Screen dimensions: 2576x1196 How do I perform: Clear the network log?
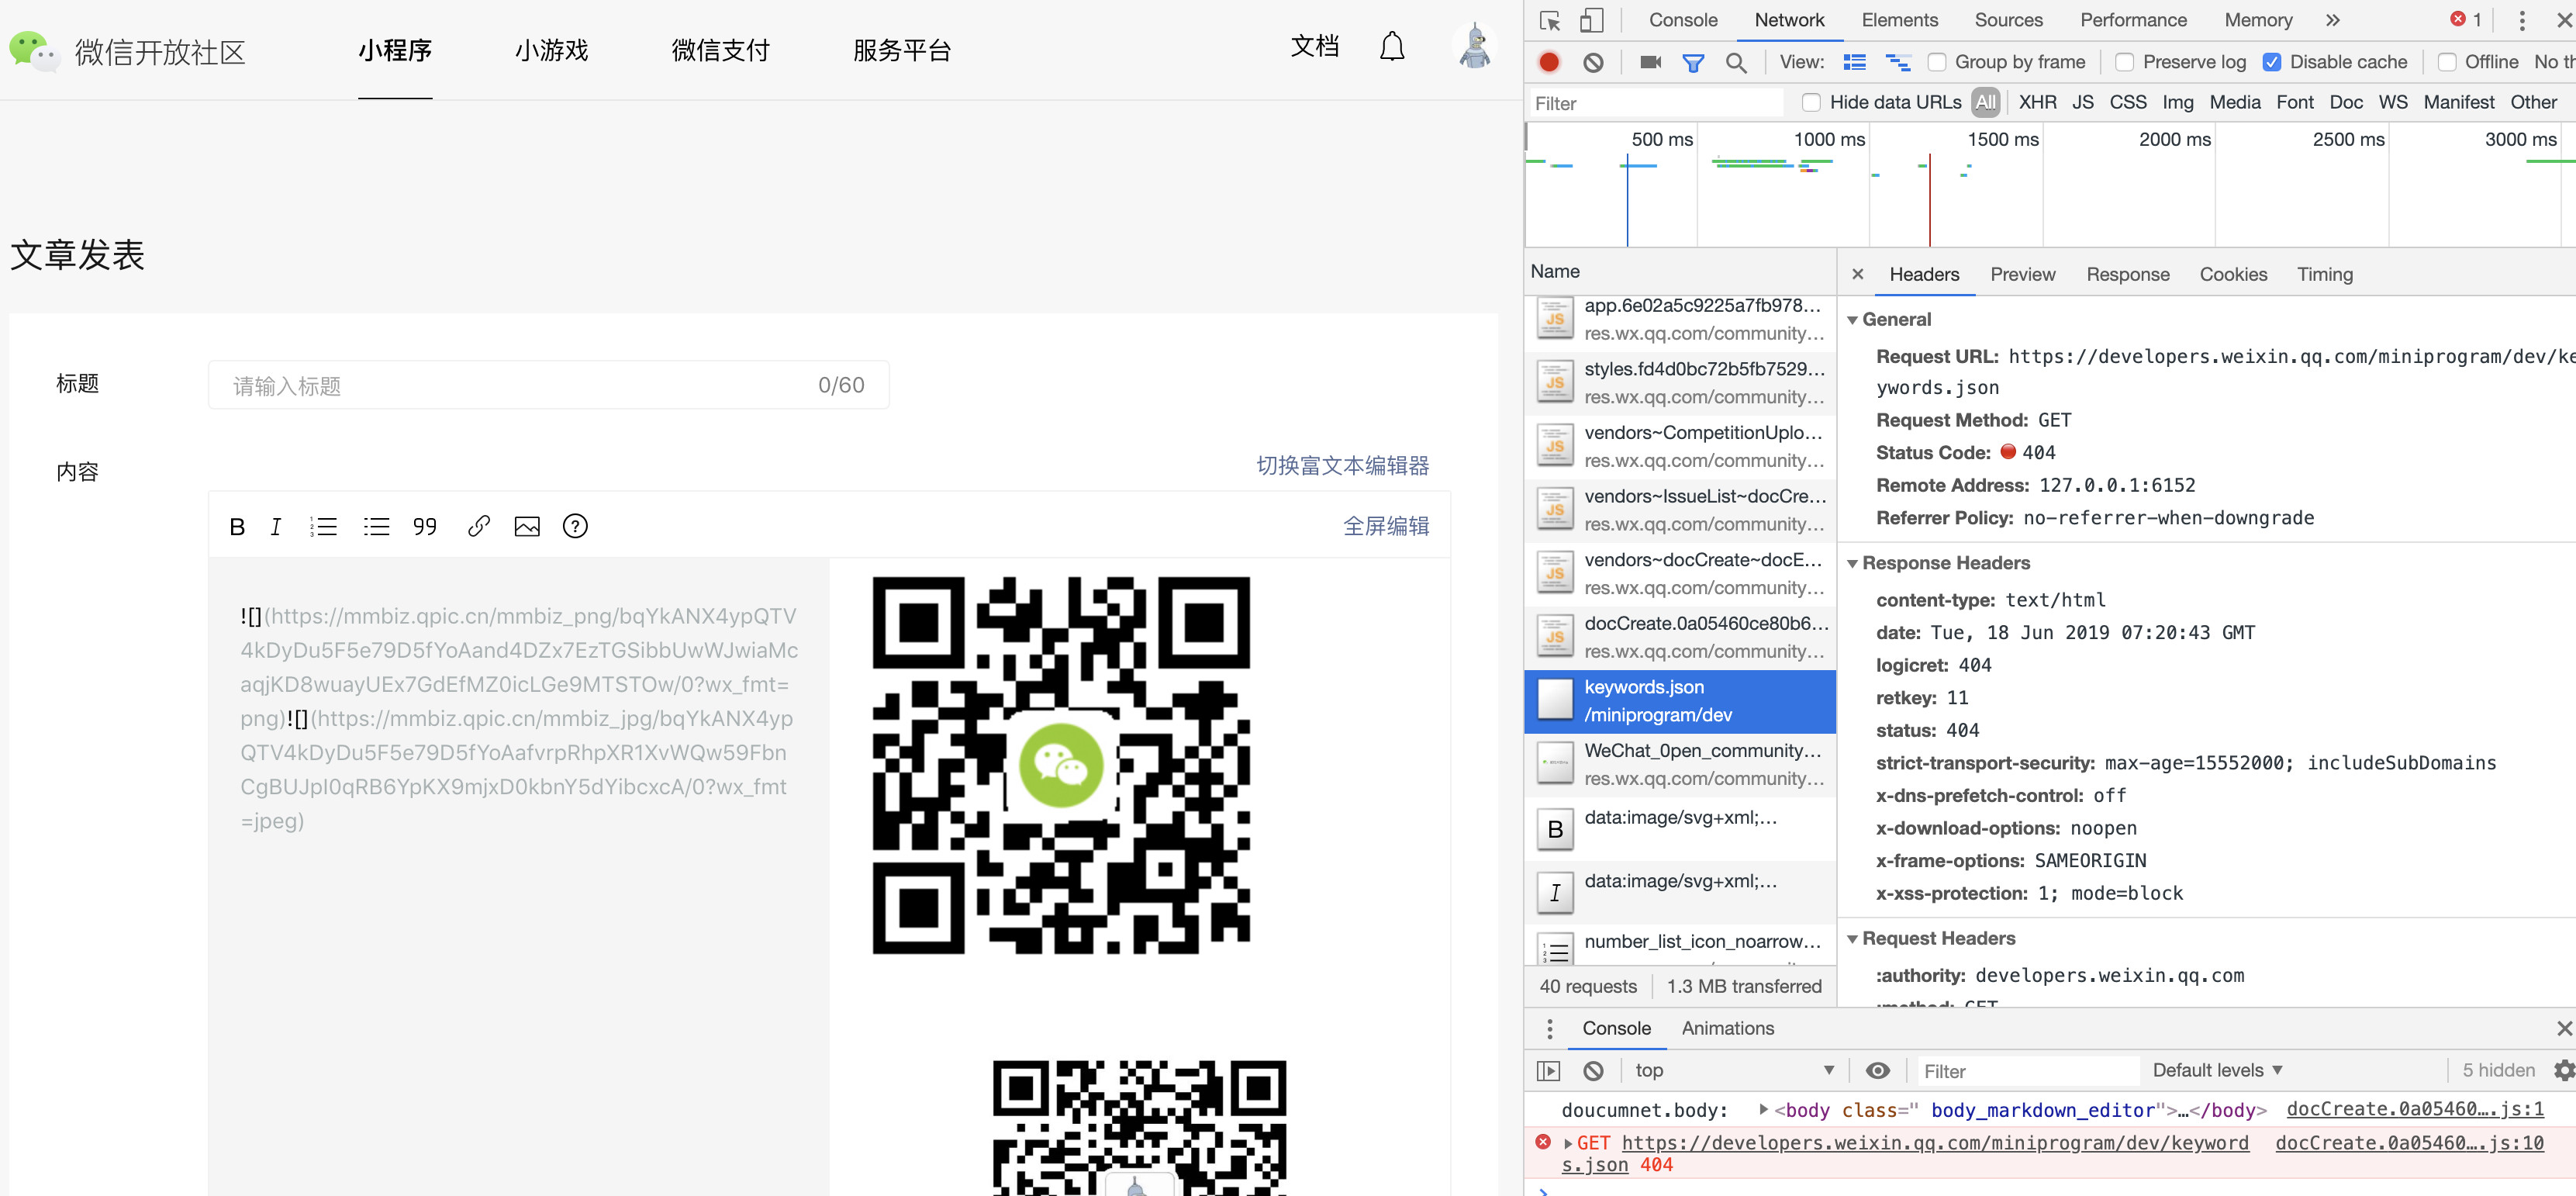pos(1593,62)
